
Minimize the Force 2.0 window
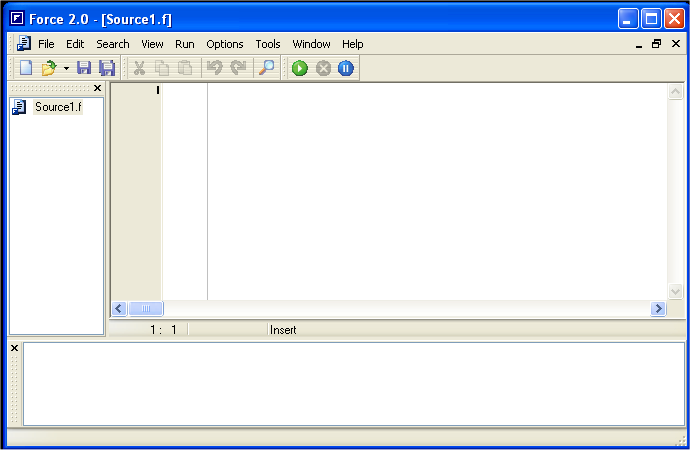(628, 19)
